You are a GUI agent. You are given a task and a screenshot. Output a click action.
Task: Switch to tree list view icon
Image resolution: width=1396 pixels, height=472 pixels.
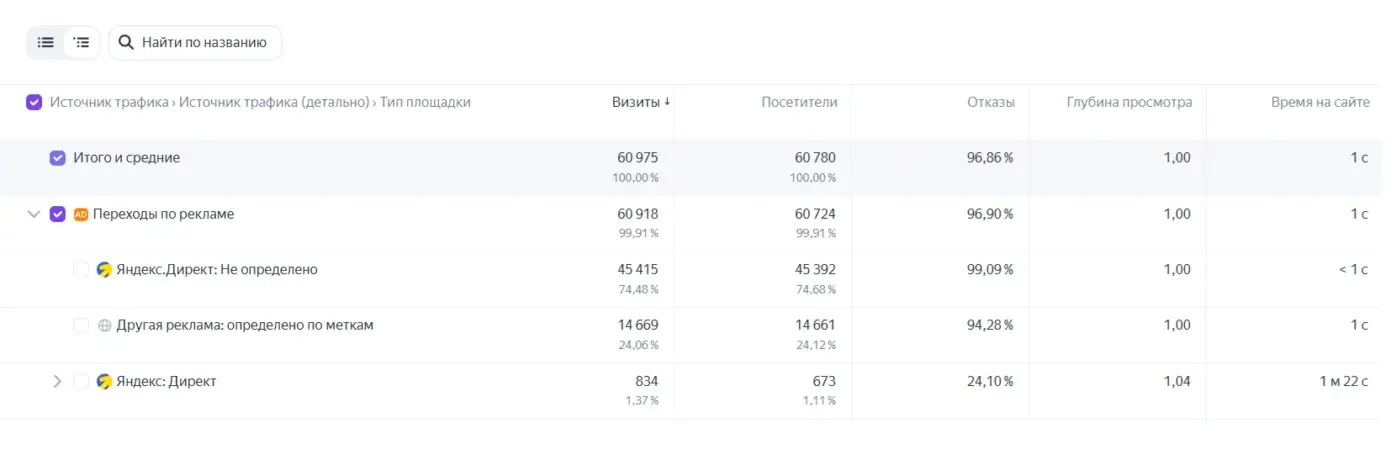[81, 43]
